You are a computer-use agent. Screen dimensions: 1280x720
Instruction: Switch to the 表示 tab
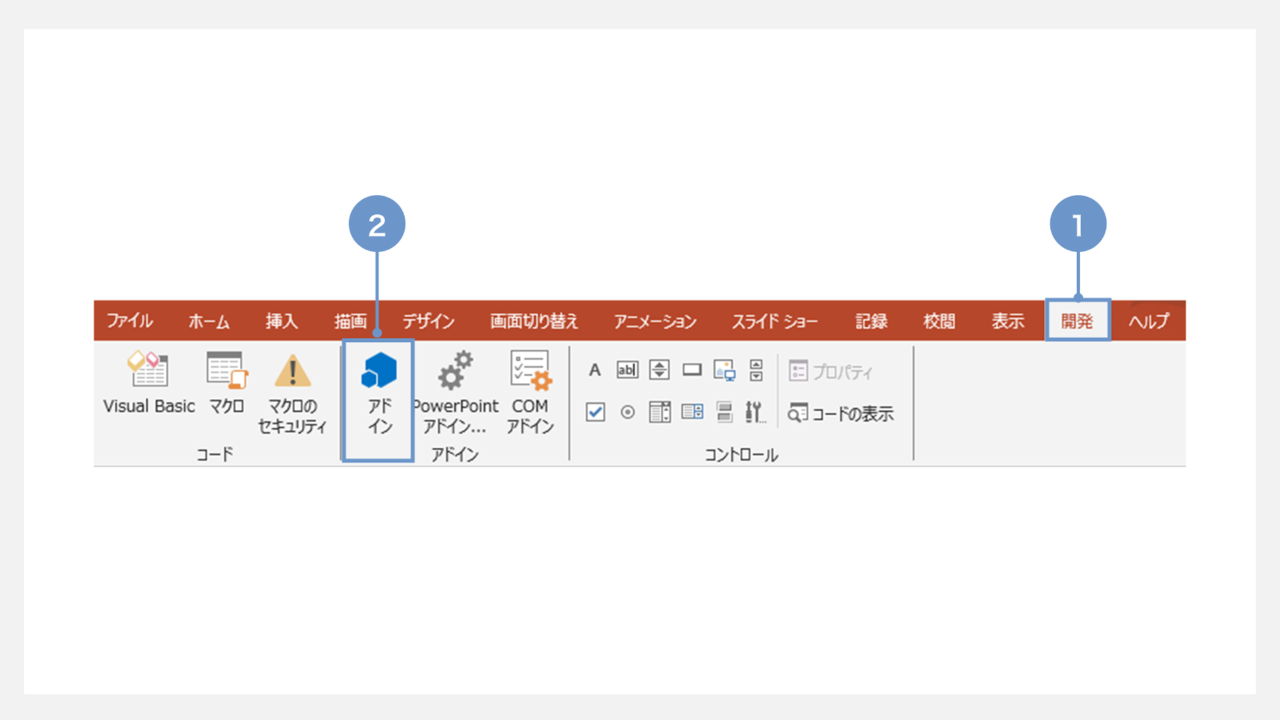click(1008, 321)
